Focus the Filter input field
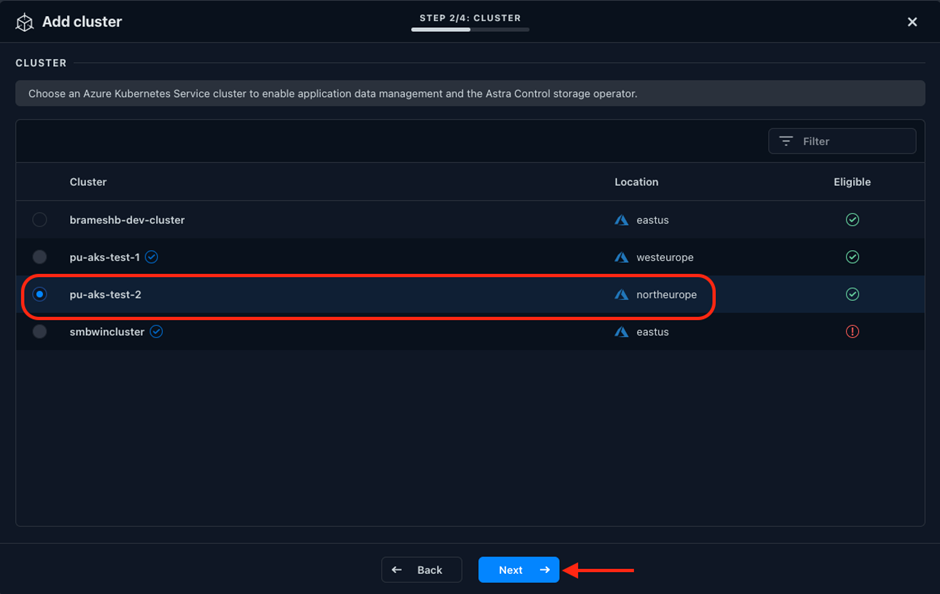The width and height of the screenshot is (940, 594). [842, 141]
